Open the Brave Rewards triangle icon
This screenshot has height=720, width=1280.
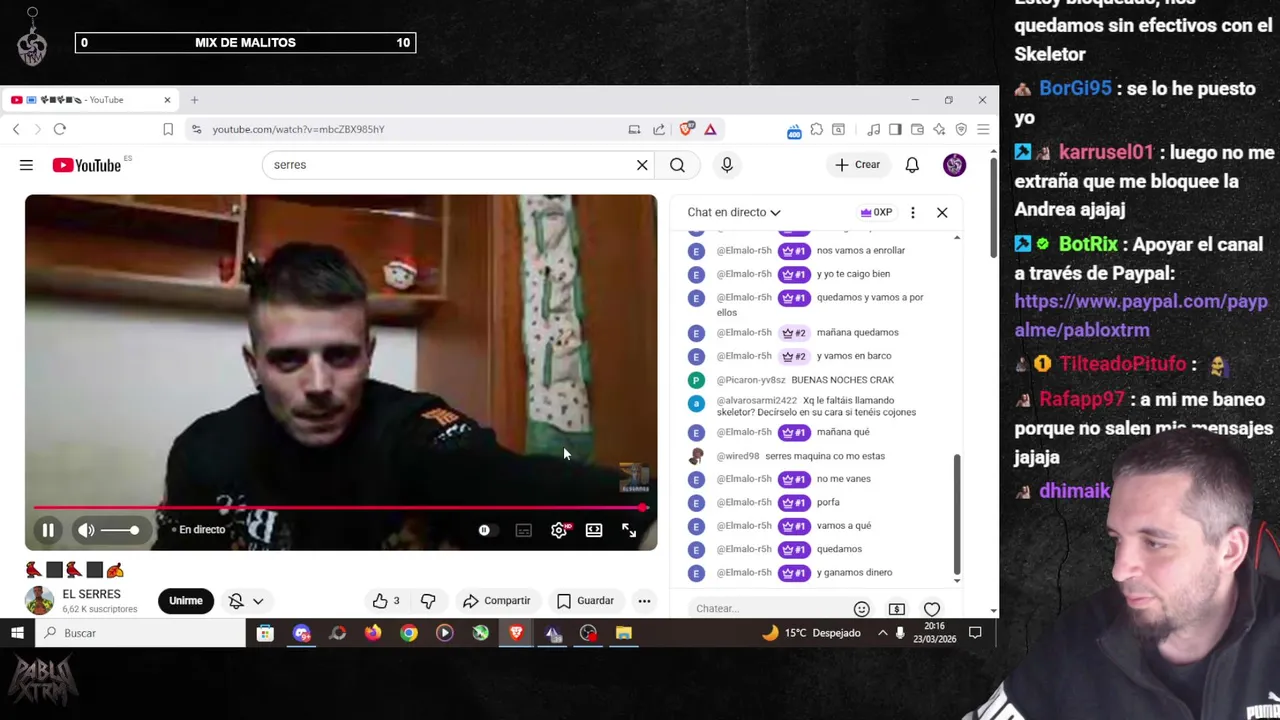click(x=710, y=129)
